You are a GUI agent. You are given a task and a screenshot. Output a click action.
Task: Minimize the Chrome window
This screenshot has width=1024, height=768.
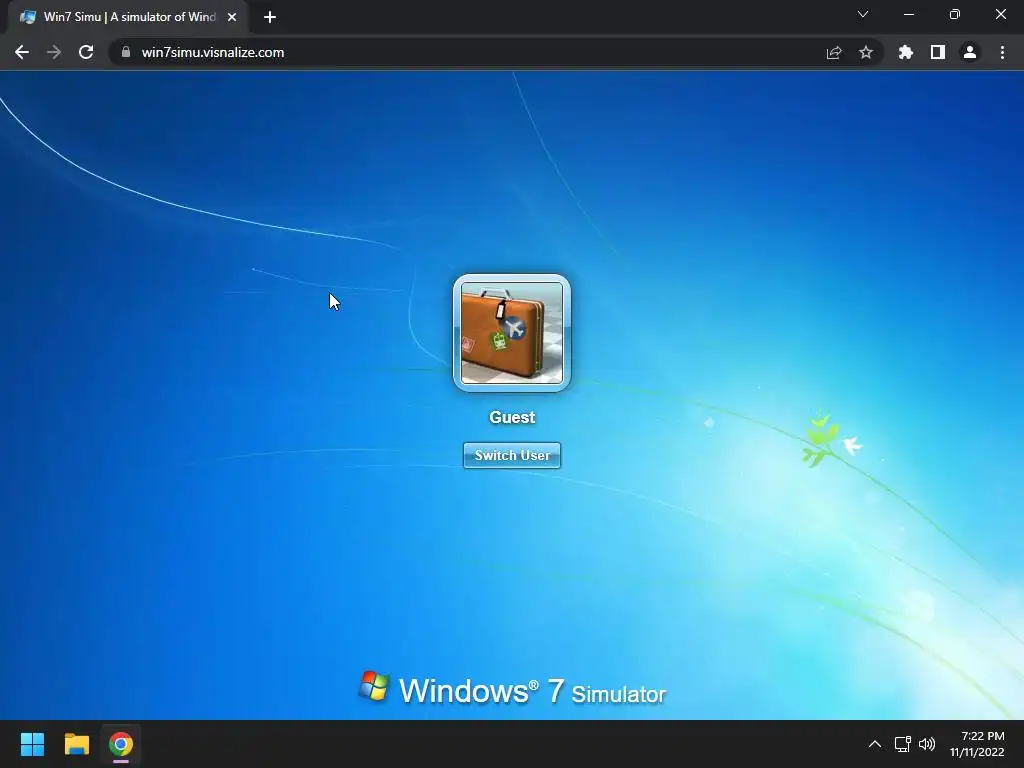[909, 14]
